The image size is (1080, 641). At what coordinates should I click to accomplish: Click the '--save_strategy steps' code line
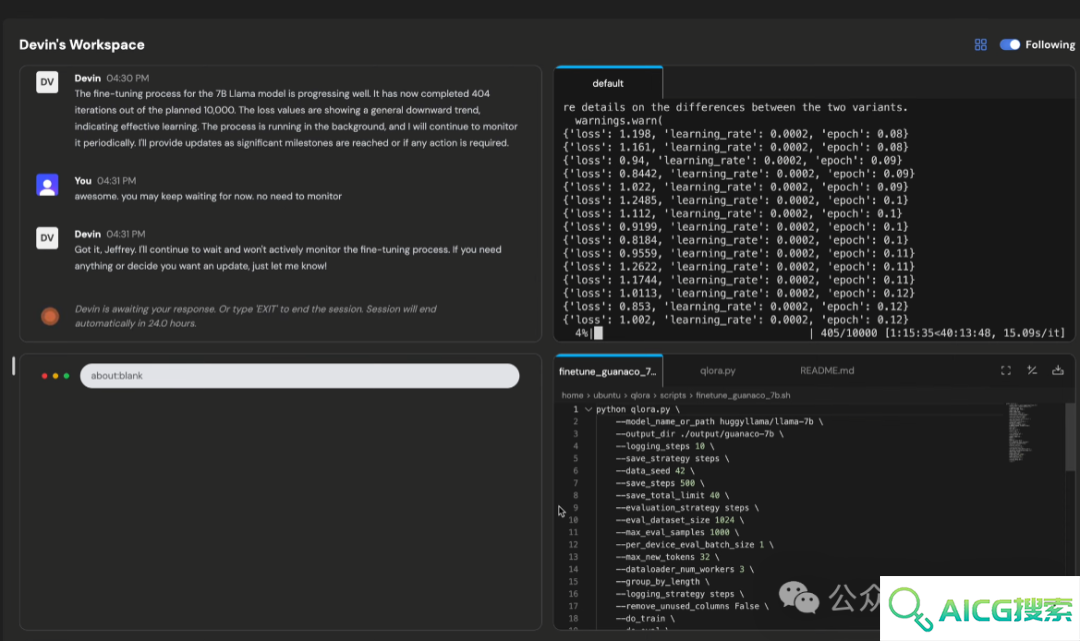[672, 459]
